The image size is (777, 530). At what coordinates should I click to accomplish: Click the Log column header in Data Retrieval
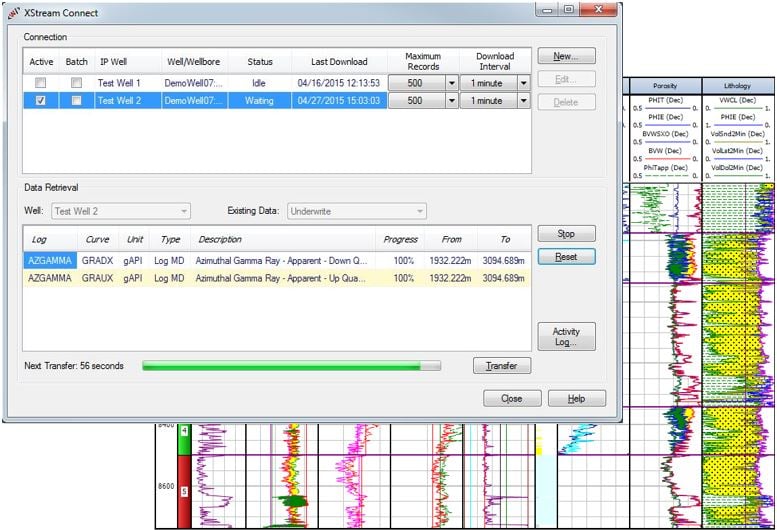tap(50, 239)
